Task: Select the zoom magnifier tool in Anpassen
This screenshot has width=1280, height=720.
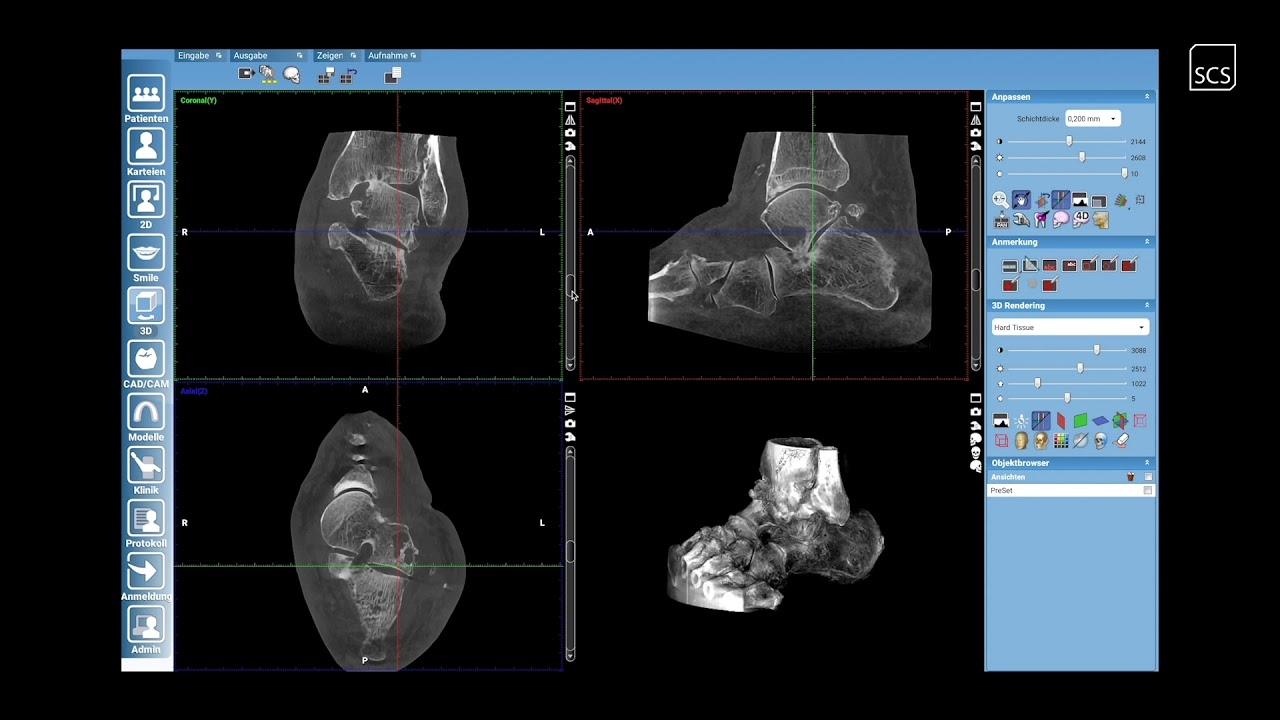Action: click(999, 200)
